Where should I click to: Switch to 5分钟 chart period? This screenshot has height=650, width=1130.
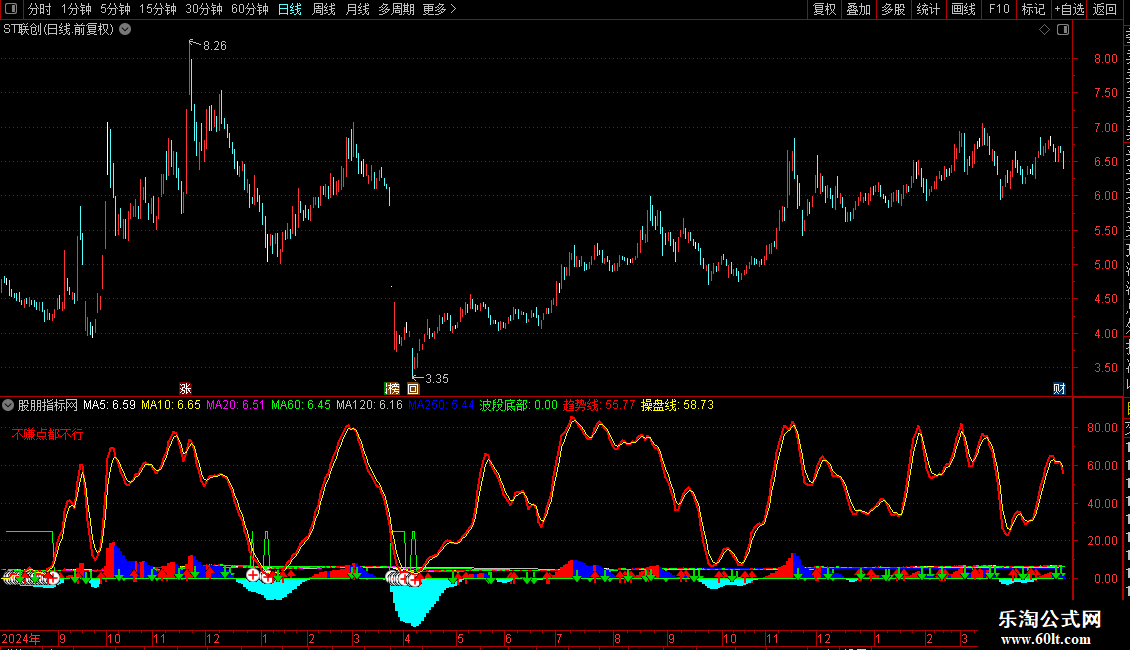coord(115,9)
